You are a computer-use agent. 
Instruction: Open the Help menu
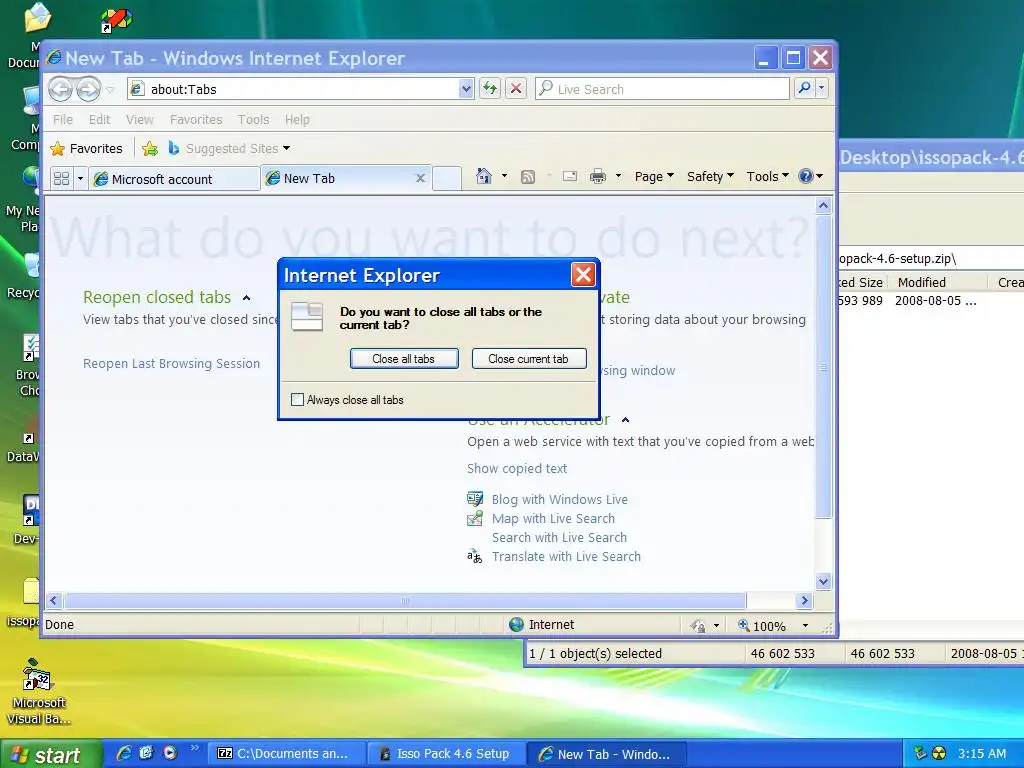pyautogui.click(x=297, y=120)
